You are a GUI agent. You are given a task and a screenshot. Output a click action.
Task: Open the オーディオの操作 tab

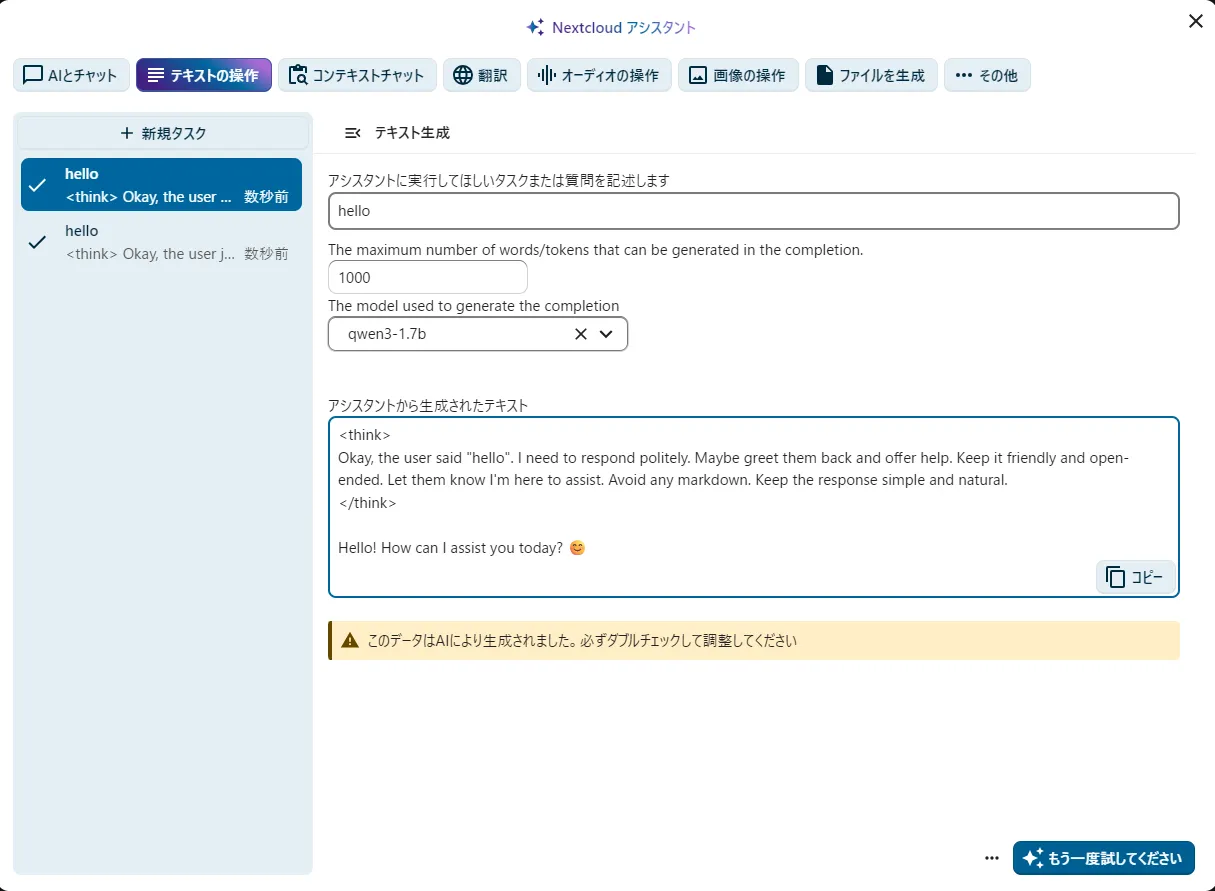598,75
